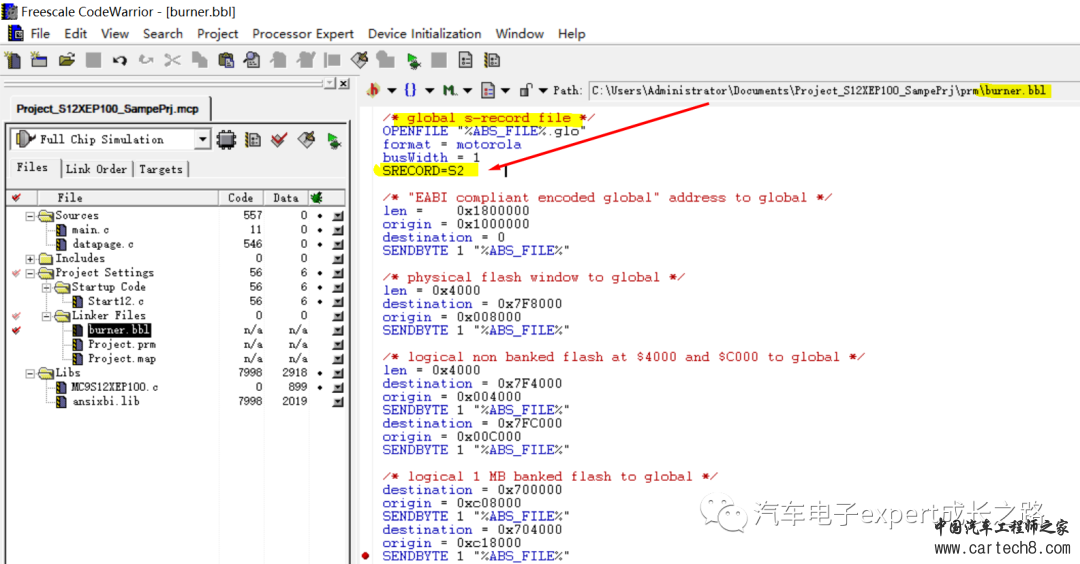Click the Code column header
The image size is (1080, 564).
tap(241, 198)
